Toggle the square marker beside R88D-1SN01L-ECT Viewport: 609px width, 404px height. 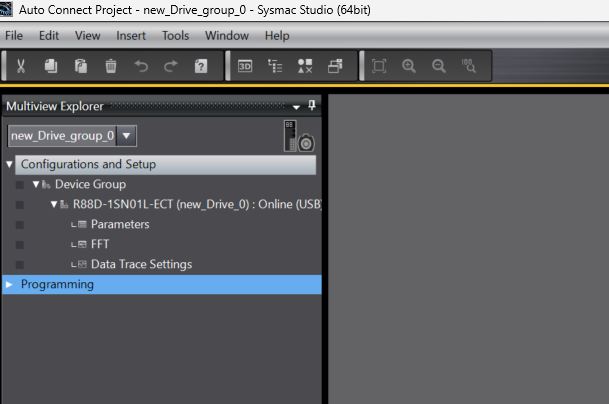(x=19, y=205)
